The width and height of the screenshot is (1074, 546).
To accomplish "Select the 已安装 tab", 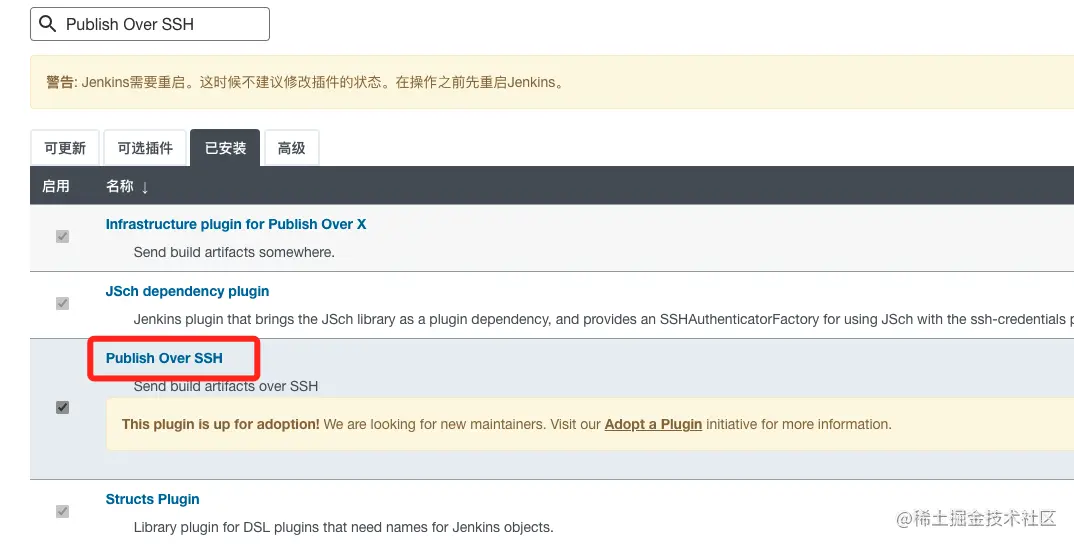I will tap(225, 148).
